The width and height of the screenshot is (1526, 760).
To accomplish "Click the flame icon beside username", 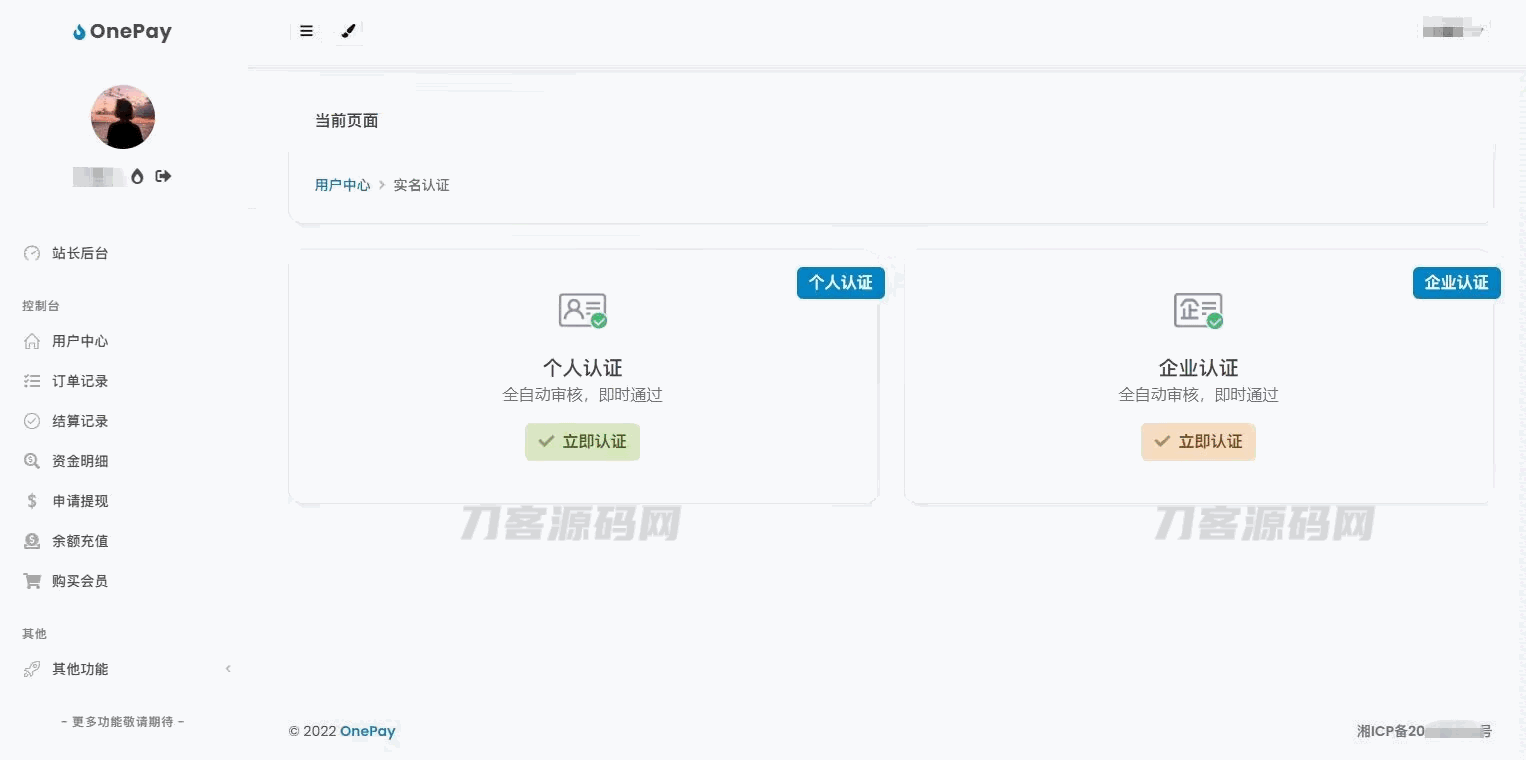I will pyautogui.click(x=137, y=177).
